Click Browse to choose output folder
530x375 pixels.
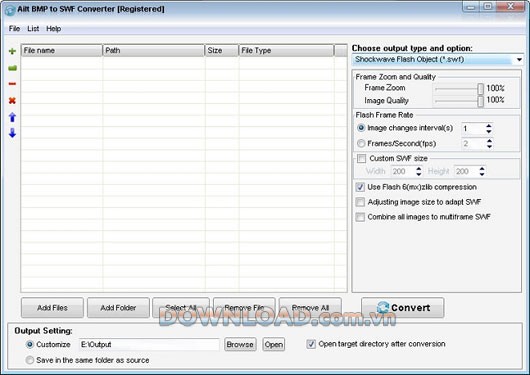coord(240,345)
